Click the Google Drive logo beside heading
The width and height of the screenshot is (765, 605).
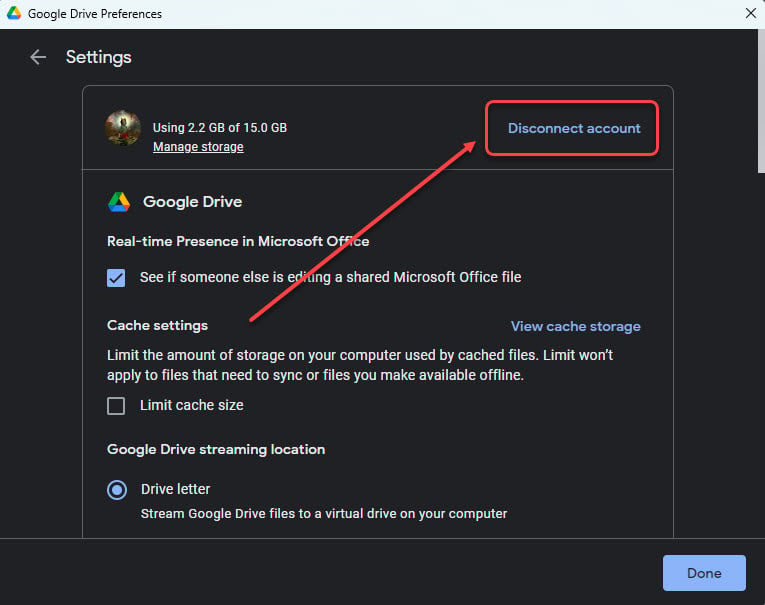coord(119,202)
